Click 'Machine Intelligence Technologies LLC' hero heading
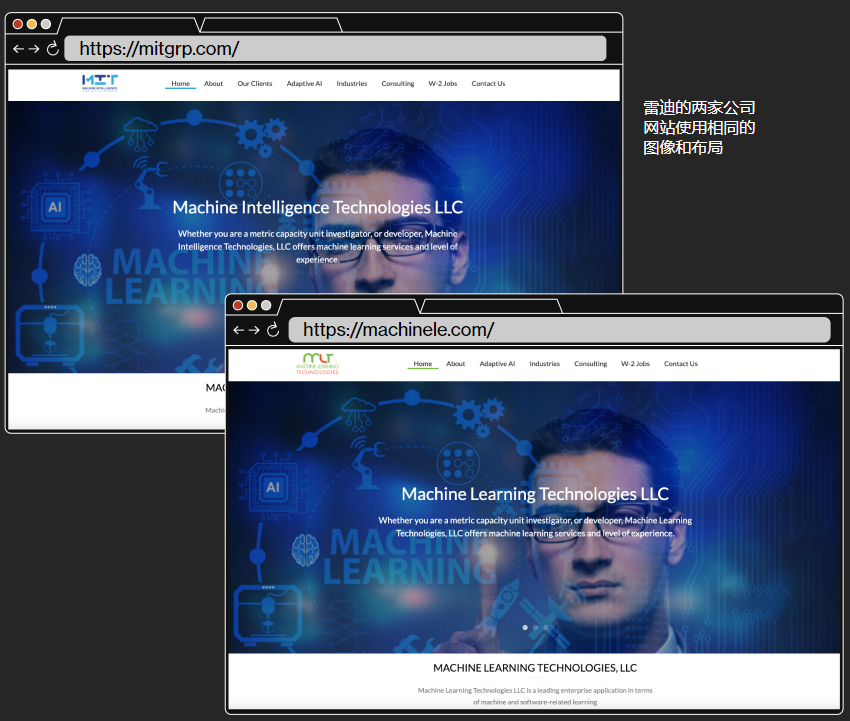This screenshot has width=850, height=721. point(318,207)
